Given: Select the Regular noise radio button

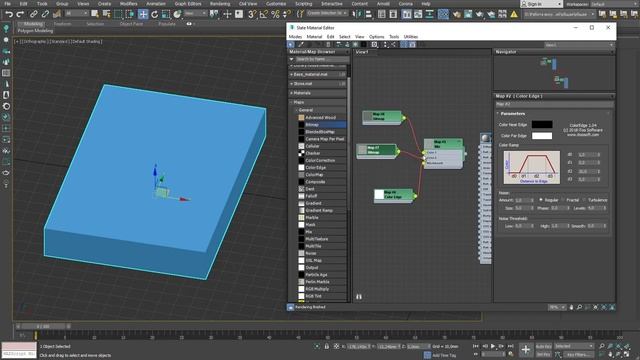Looking at the screenshot, I should (x=541, y=200).
